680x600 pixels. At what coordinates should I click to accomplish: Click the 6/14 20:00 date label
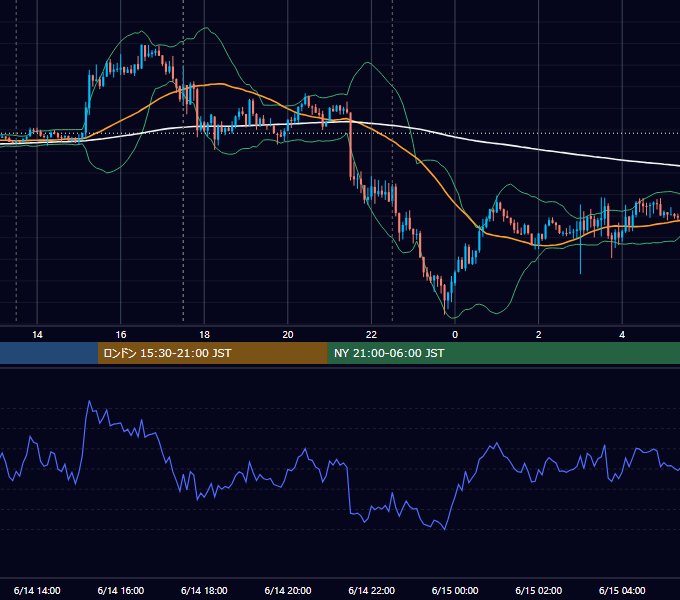click(288, 590)
